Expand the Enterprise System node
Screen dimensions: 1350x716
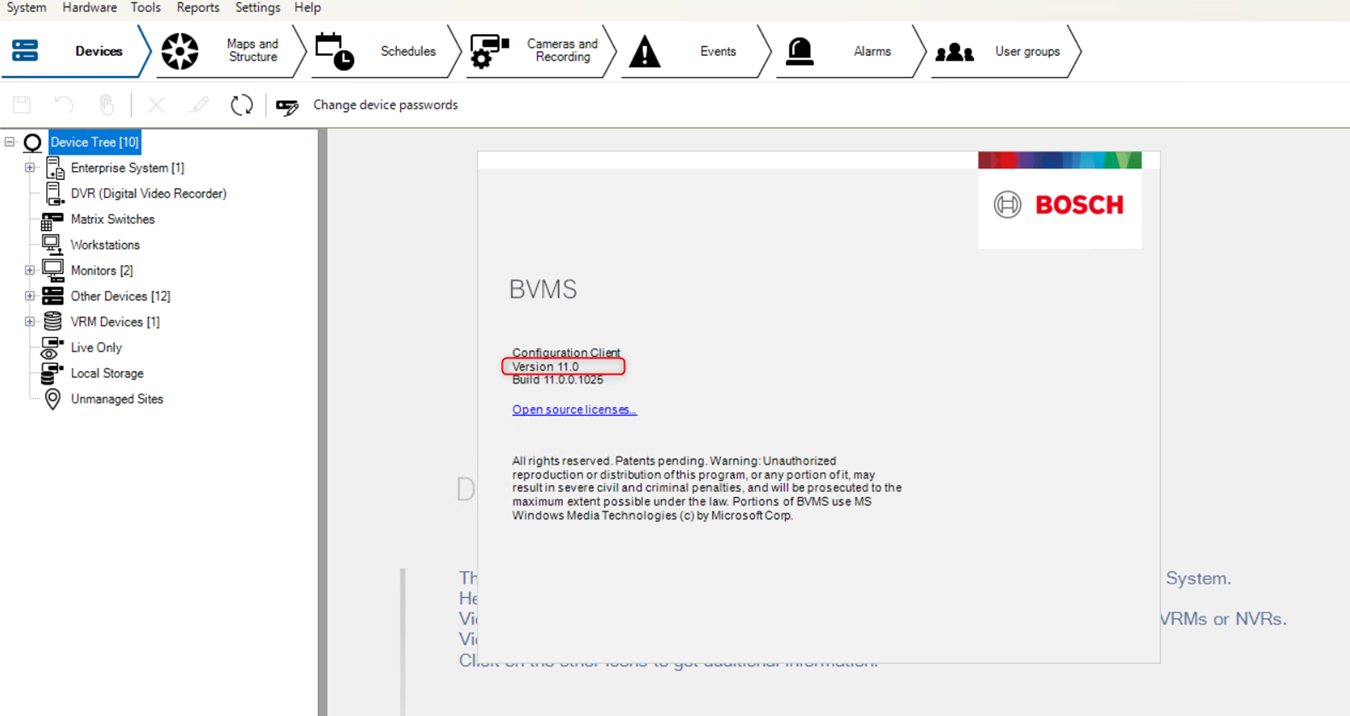[30, 168]
